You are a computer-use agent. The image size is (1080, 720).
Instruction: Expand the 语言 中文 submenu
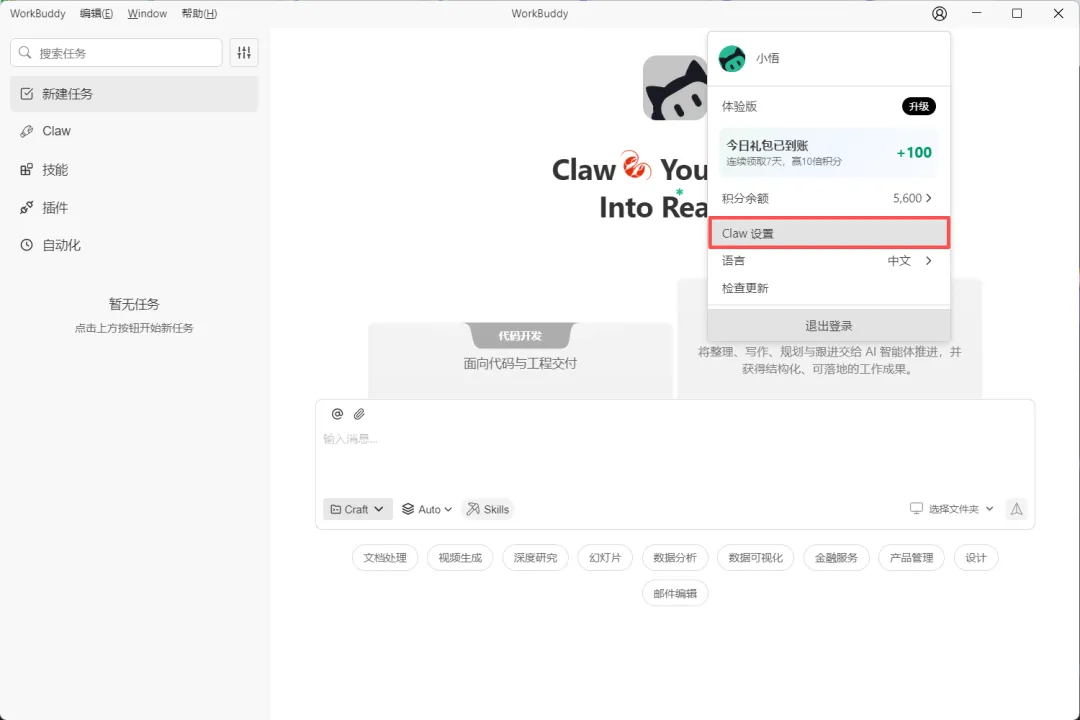tap(829, 260)
